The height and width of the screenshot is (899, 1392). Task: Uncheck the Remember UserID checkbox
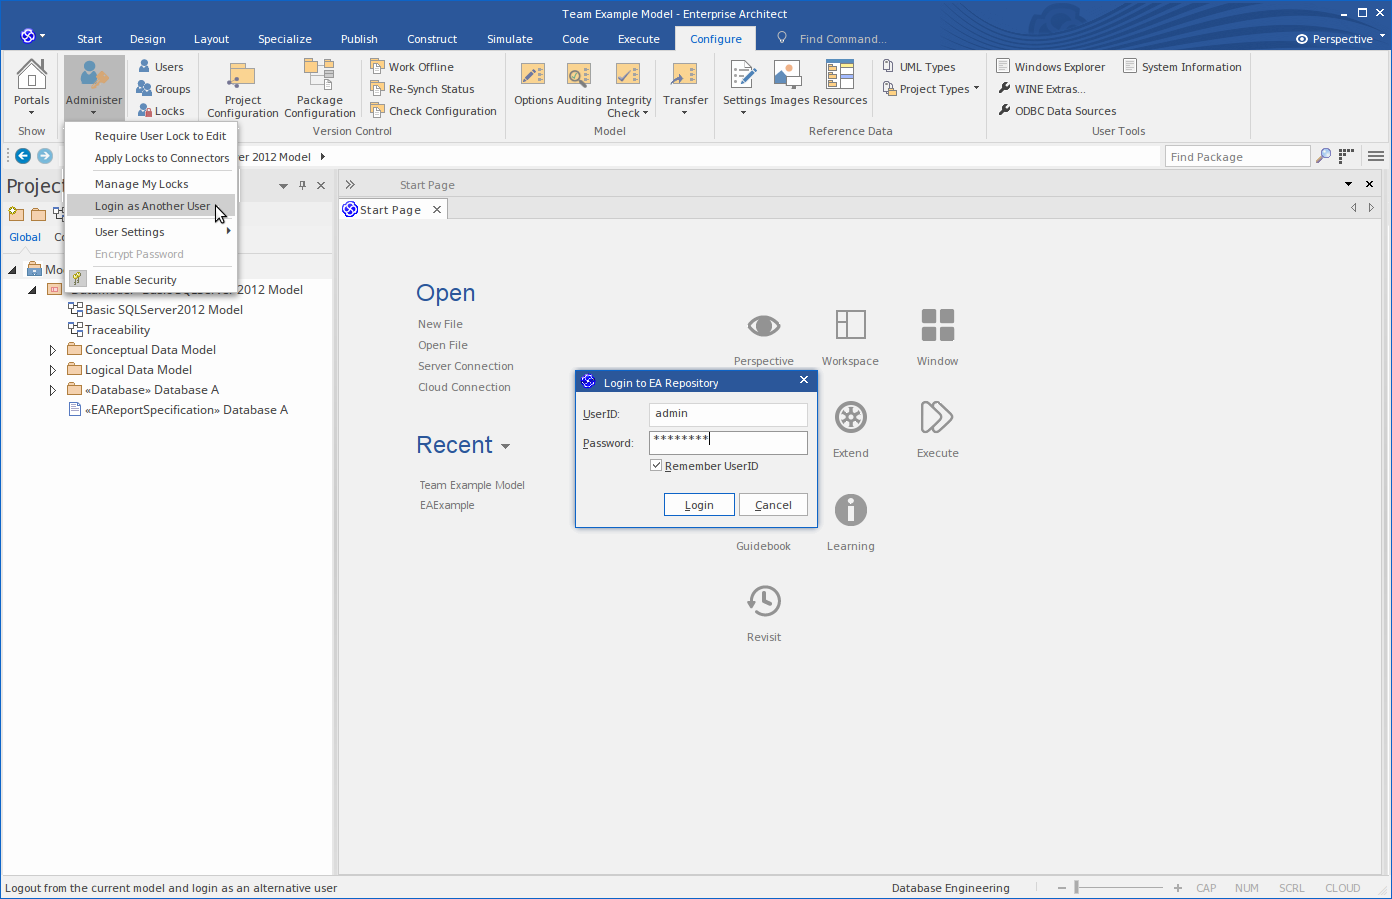click(656, 466)
